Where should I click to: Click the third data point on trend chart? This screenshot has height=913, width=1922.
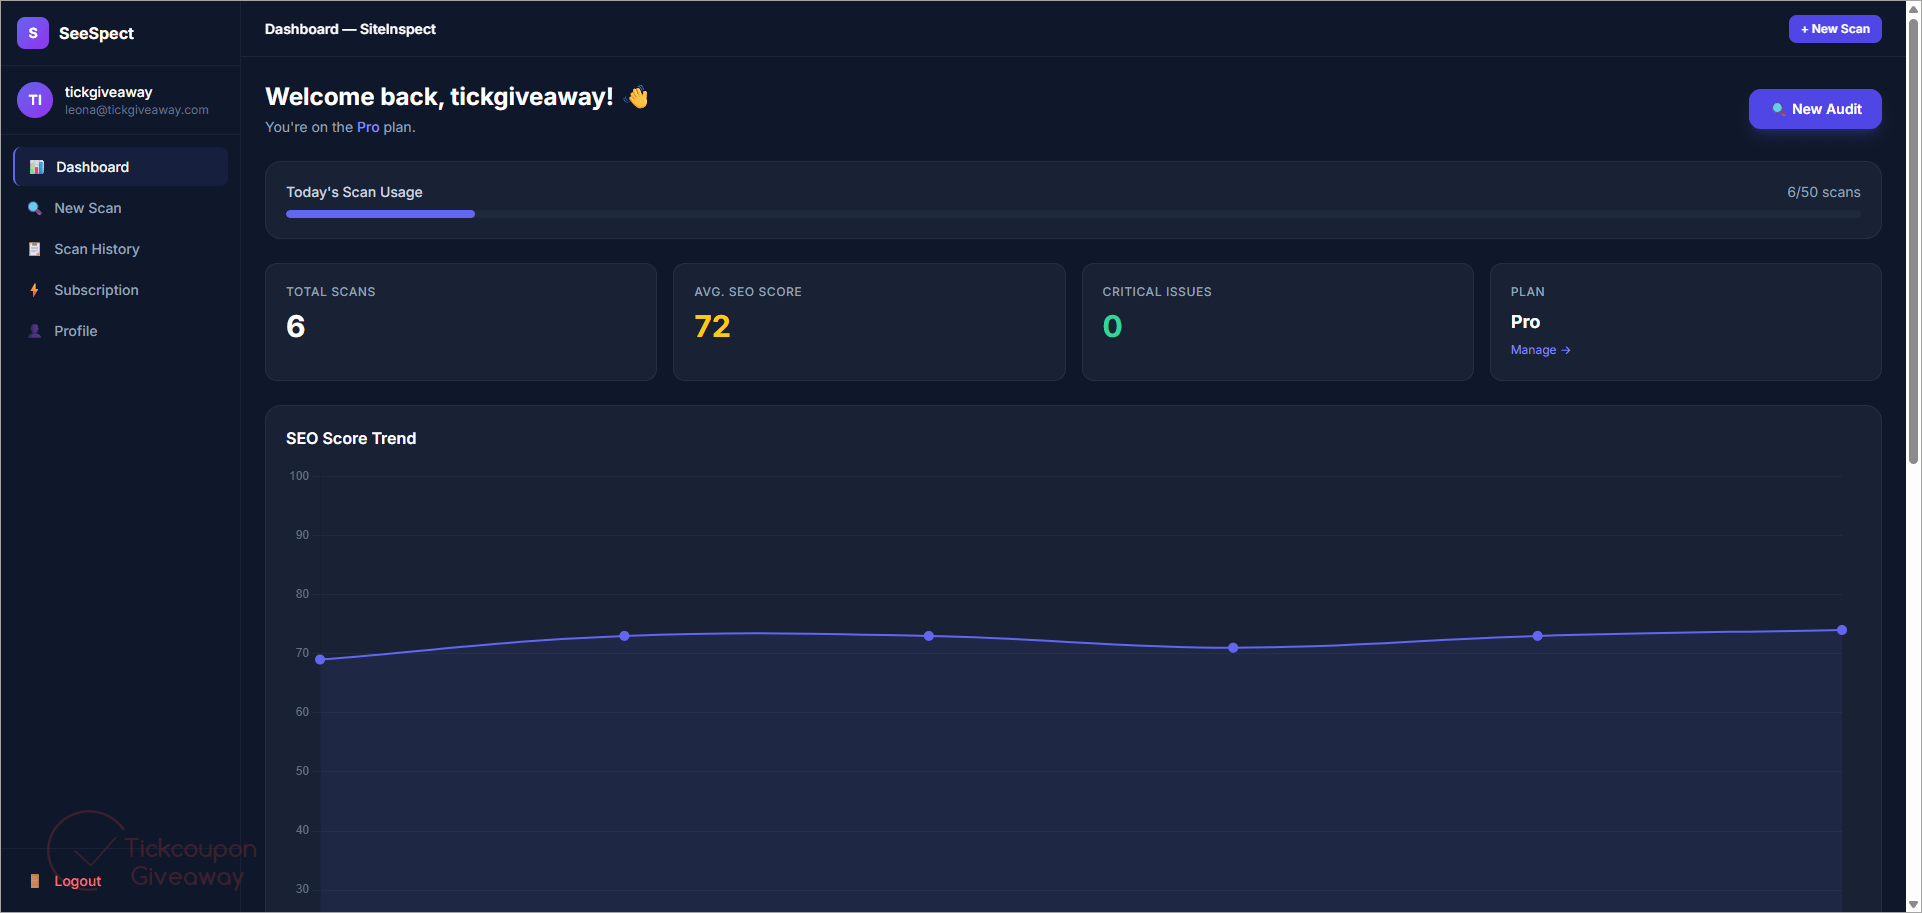tap(929, 636)
